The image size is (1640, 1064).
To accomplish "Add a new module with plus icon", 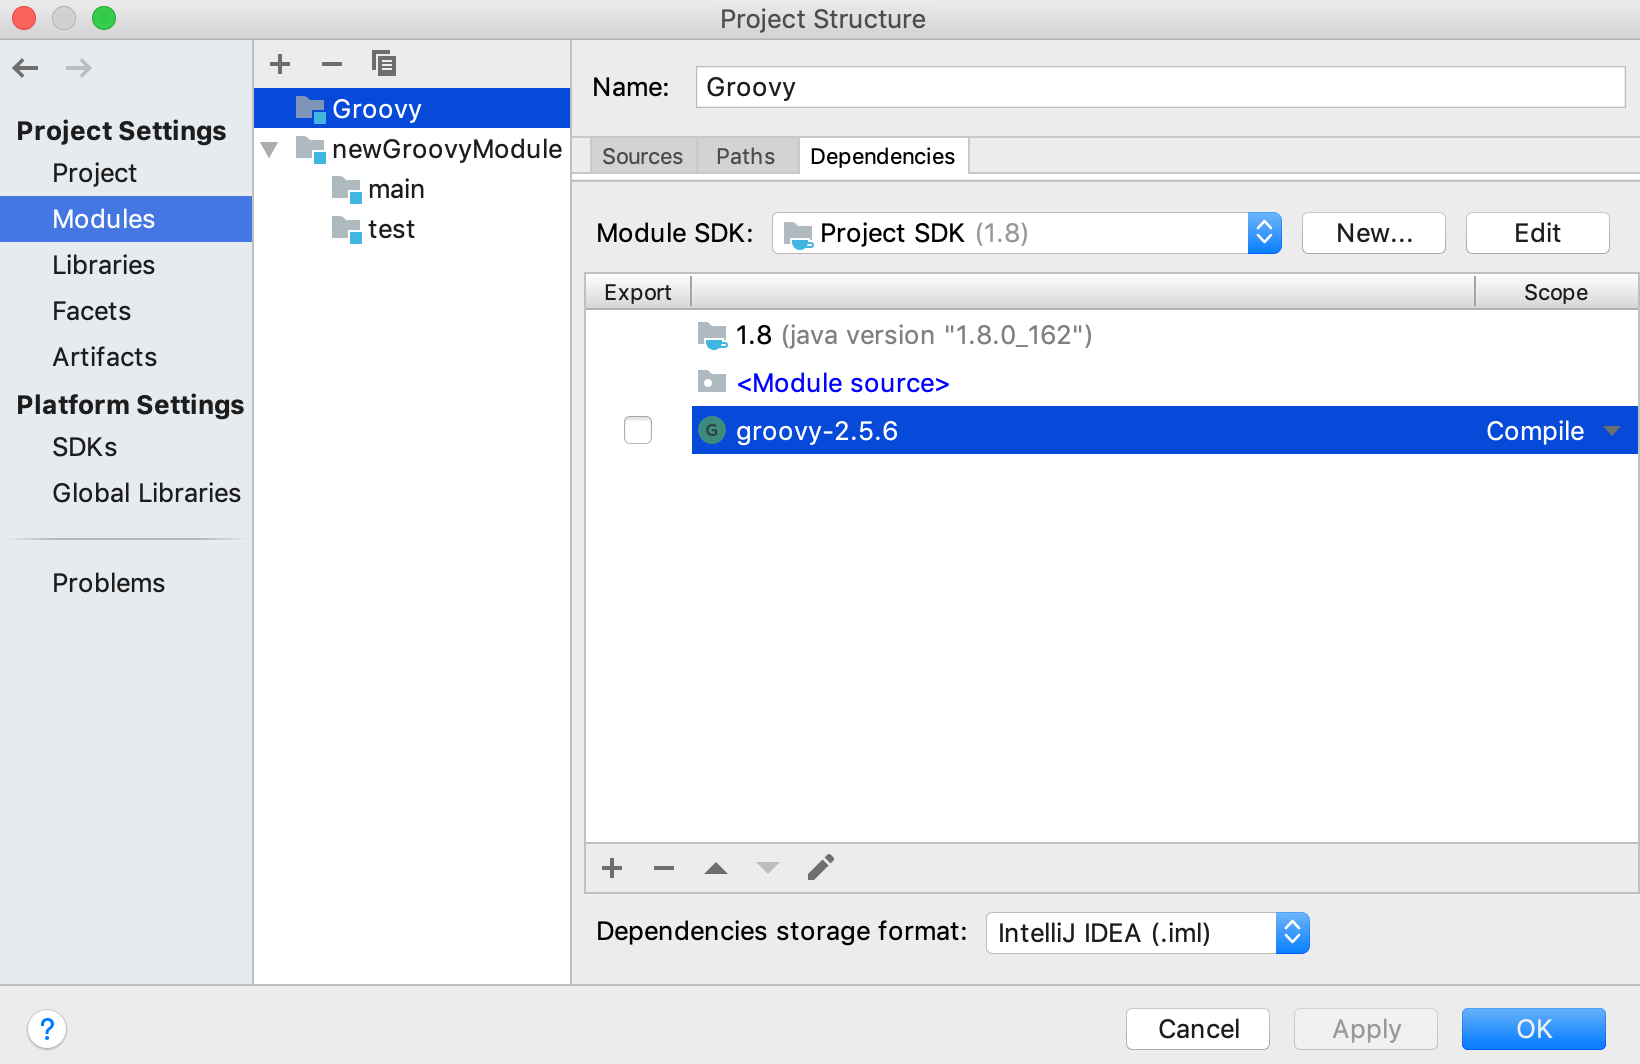I will pyautogui.click(x=280, y=64).
